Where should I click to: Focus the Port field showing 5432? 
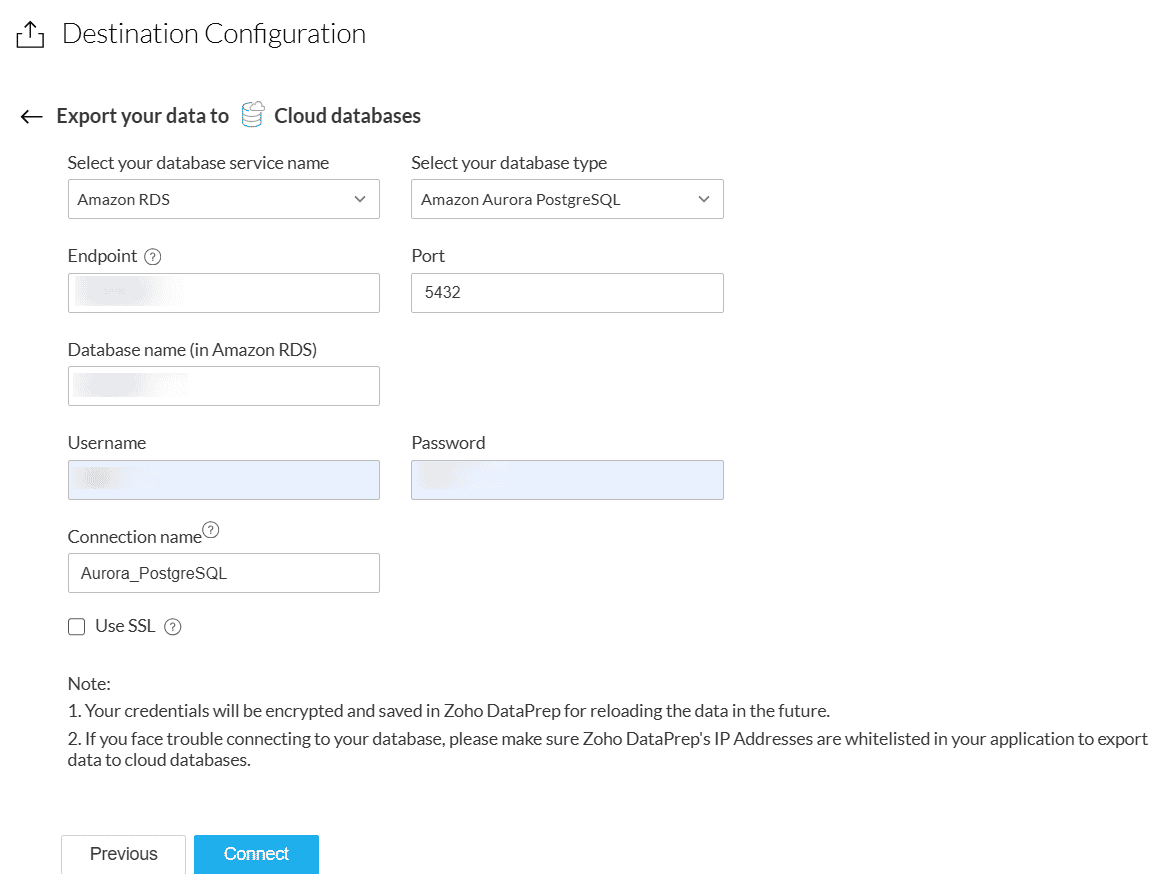(567, 293)
